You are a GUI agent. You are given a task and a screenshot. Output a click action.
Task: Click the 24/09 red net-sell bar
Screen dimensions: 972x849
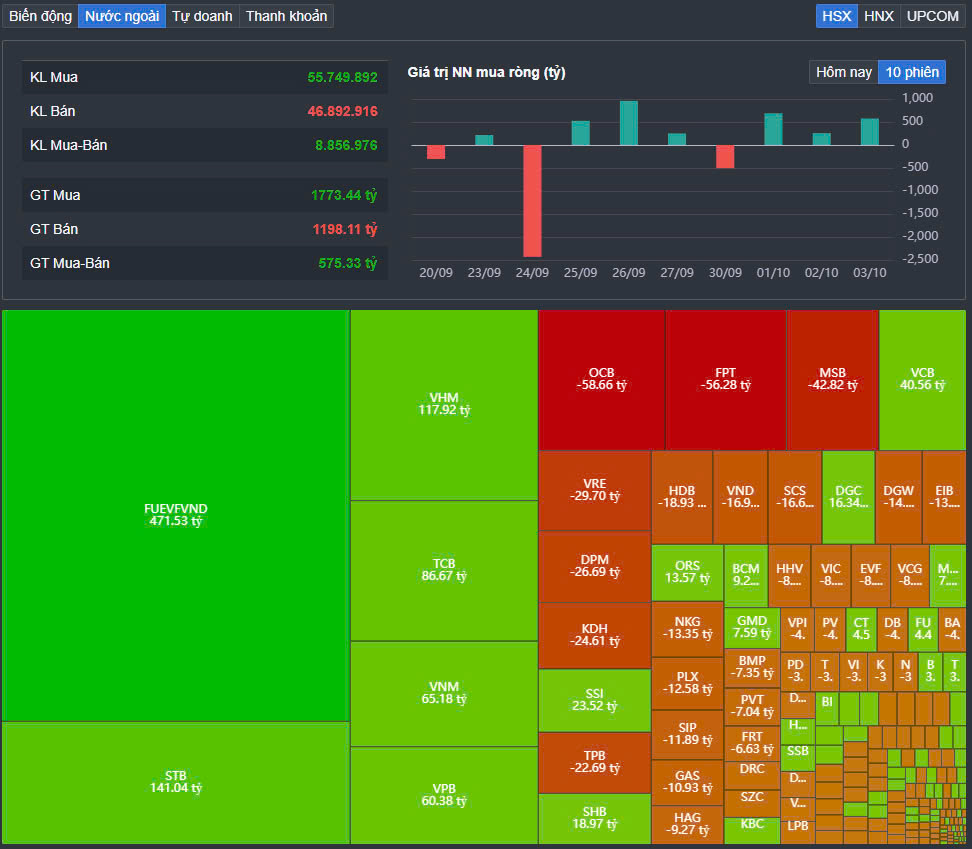point(532,201)
